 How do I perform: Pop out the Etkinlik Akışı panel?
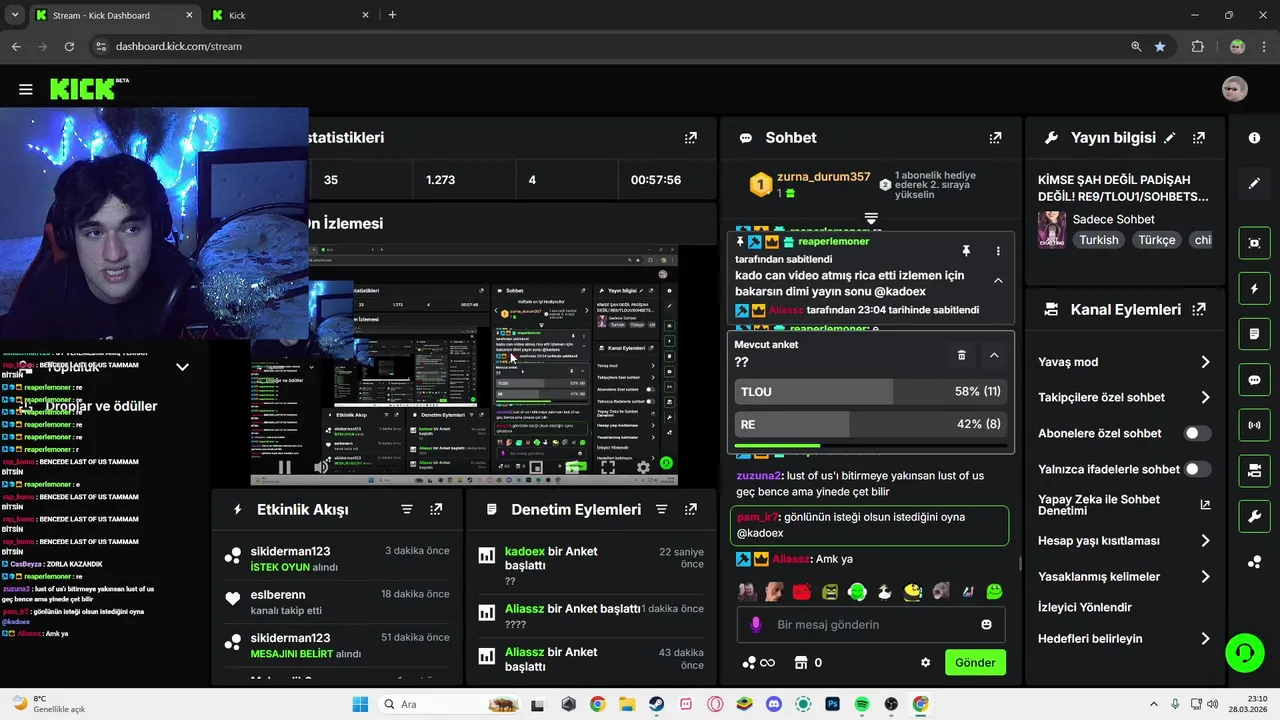click(436, 510)
